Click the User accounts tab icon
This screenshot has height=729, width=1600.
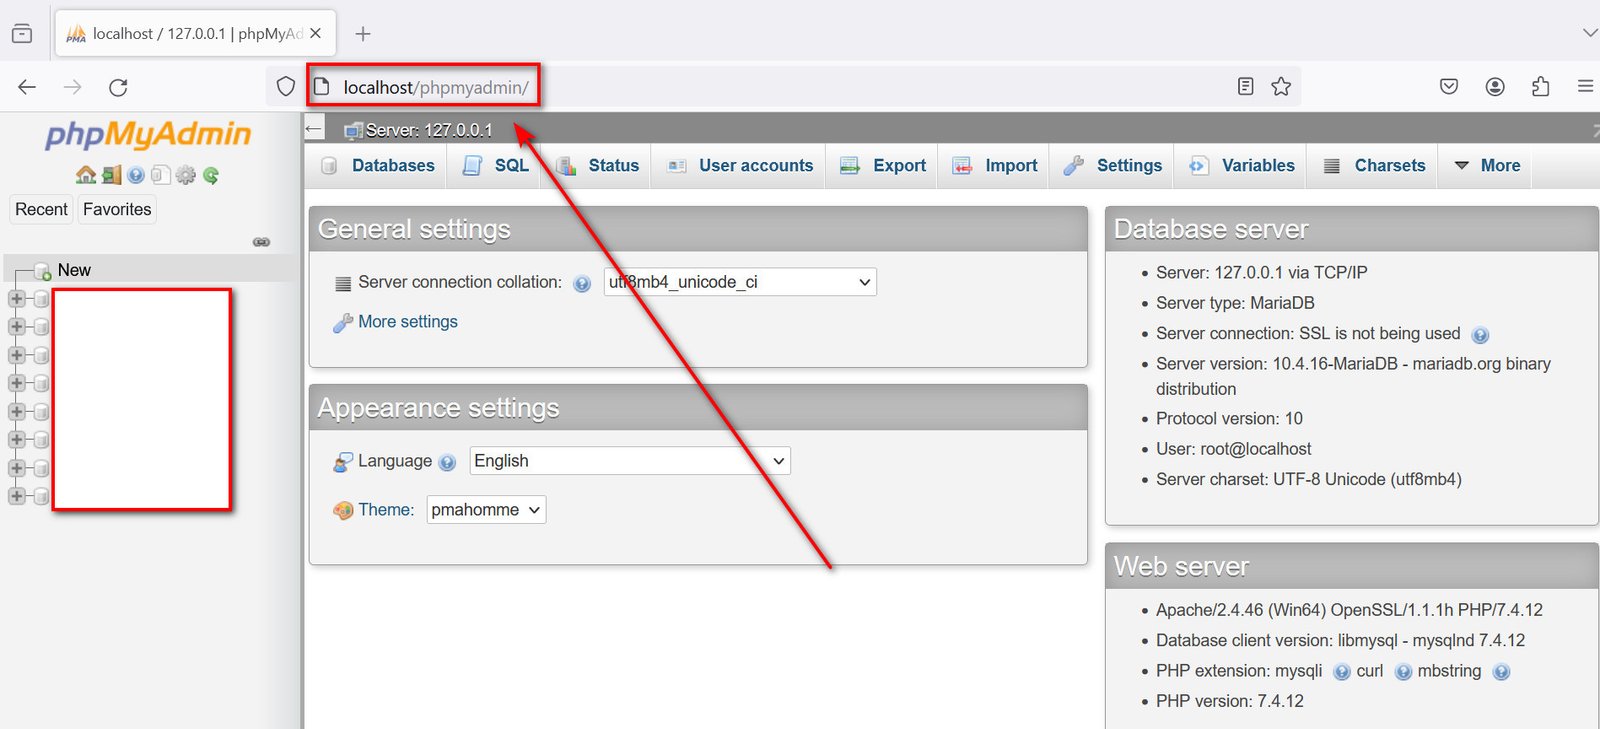click(x=677, y=166)
